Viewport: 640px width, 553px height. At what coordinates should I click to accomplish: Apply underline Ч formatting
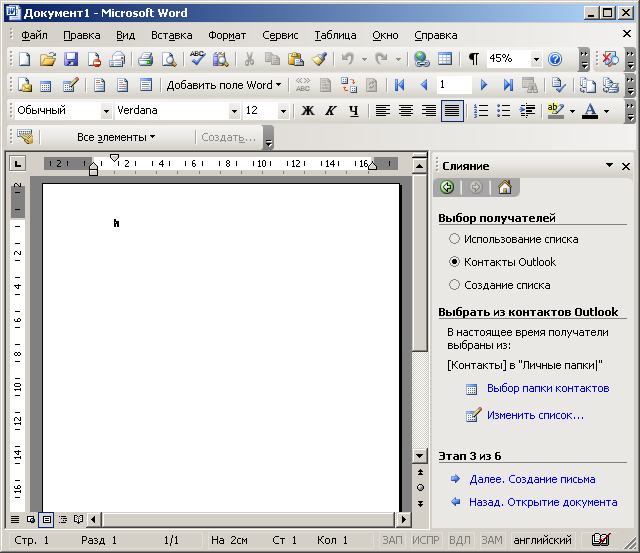[354, 111]
